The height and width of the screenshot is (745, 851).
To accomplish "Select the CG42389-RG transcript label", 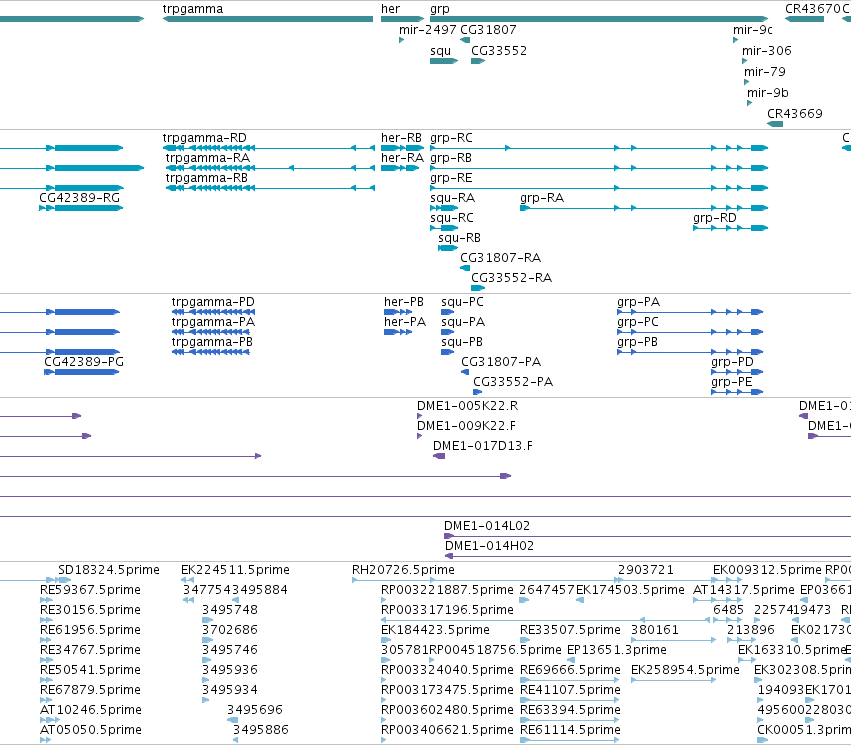I will [x=80, y=198].
